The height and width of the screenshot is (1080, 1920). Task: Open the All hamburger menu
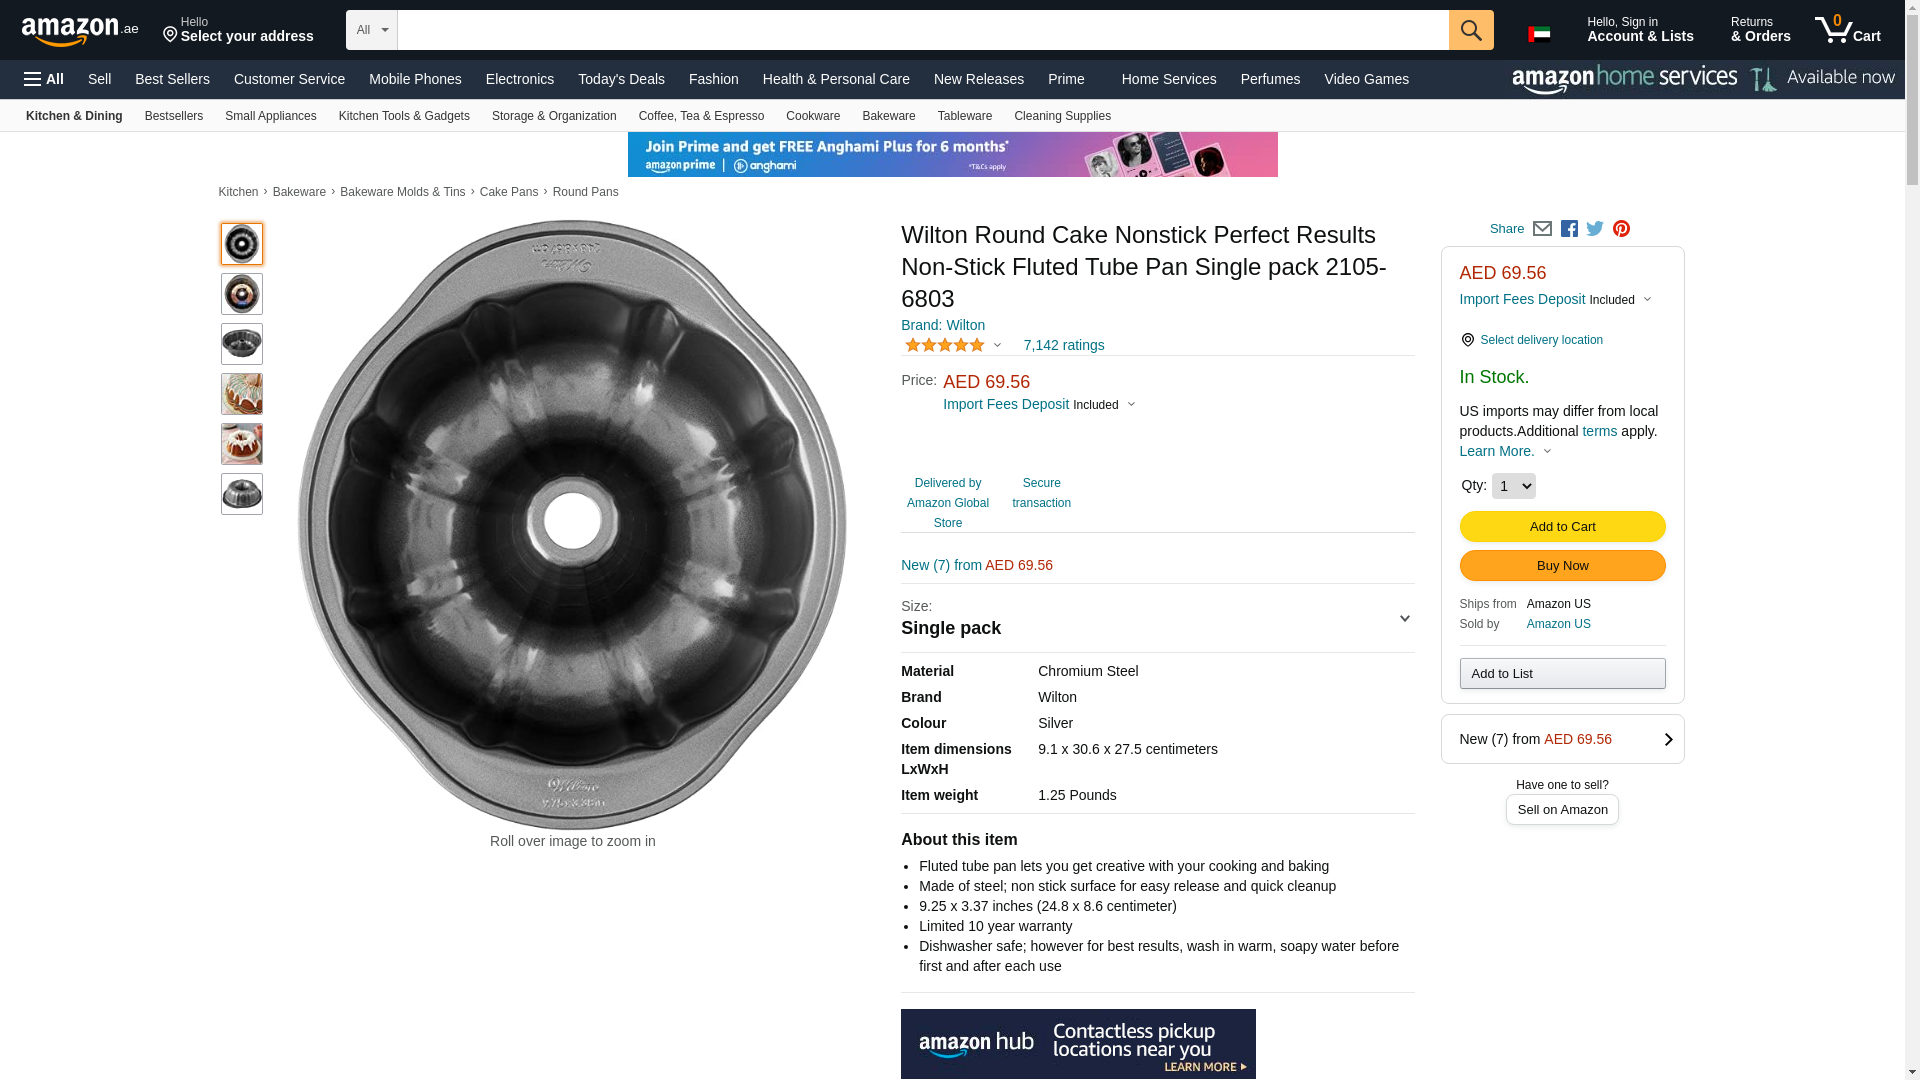(x=44, y=79)
